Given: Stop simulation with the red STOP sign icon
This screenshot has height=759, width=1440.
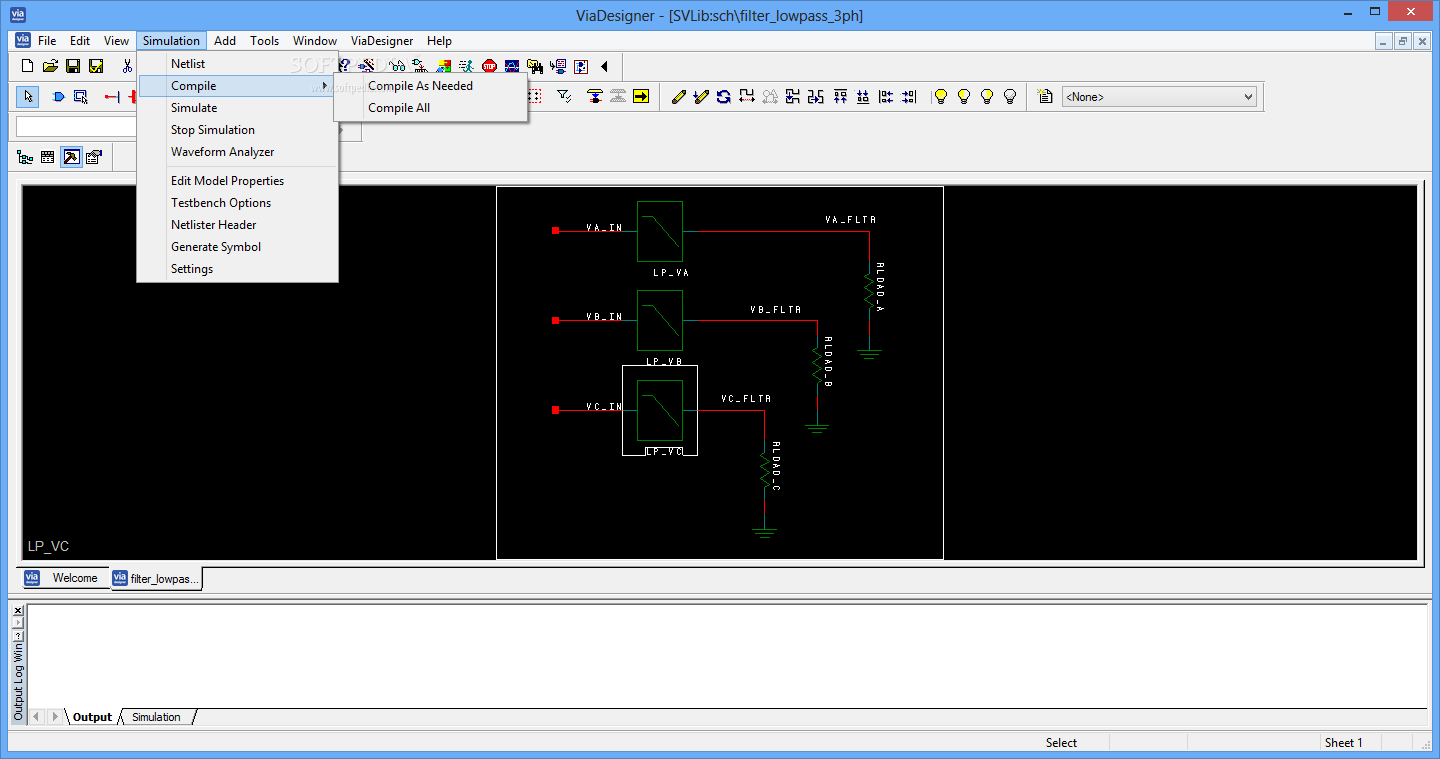Looking at the screenshot, I should (489, 66).
